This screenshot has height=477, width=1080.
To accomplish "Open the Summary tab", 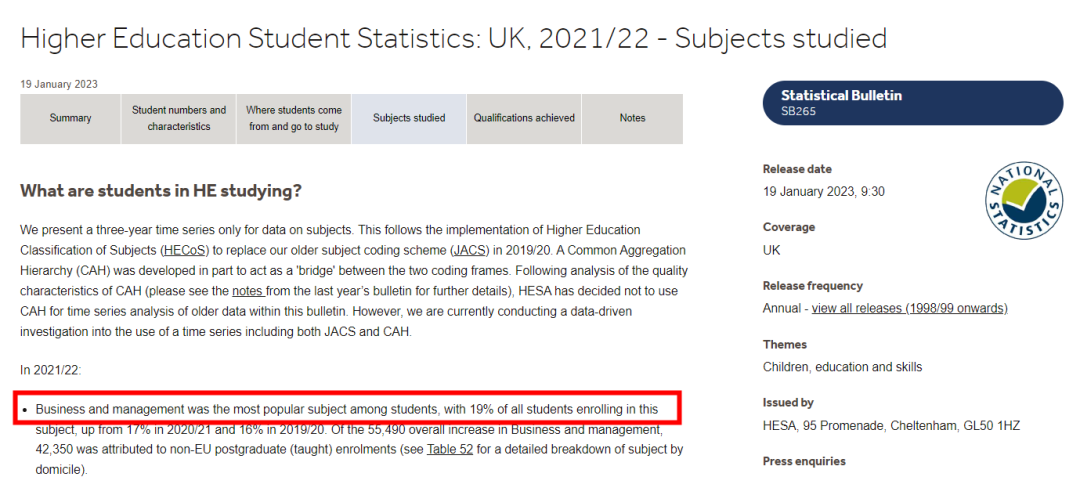I will coord(70,118).
